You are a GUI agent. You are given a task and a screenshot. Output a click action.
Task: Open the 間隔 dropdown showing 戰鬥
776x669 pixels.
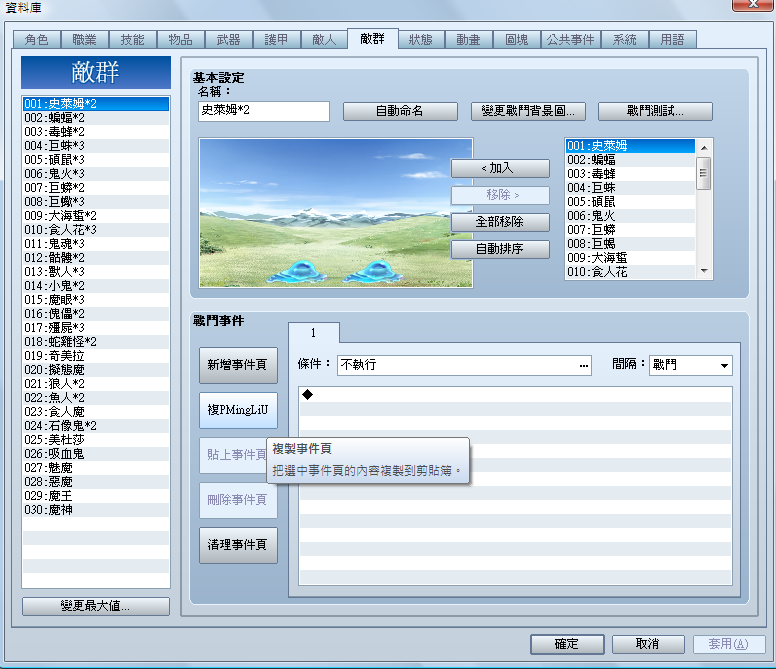[690, 365]
